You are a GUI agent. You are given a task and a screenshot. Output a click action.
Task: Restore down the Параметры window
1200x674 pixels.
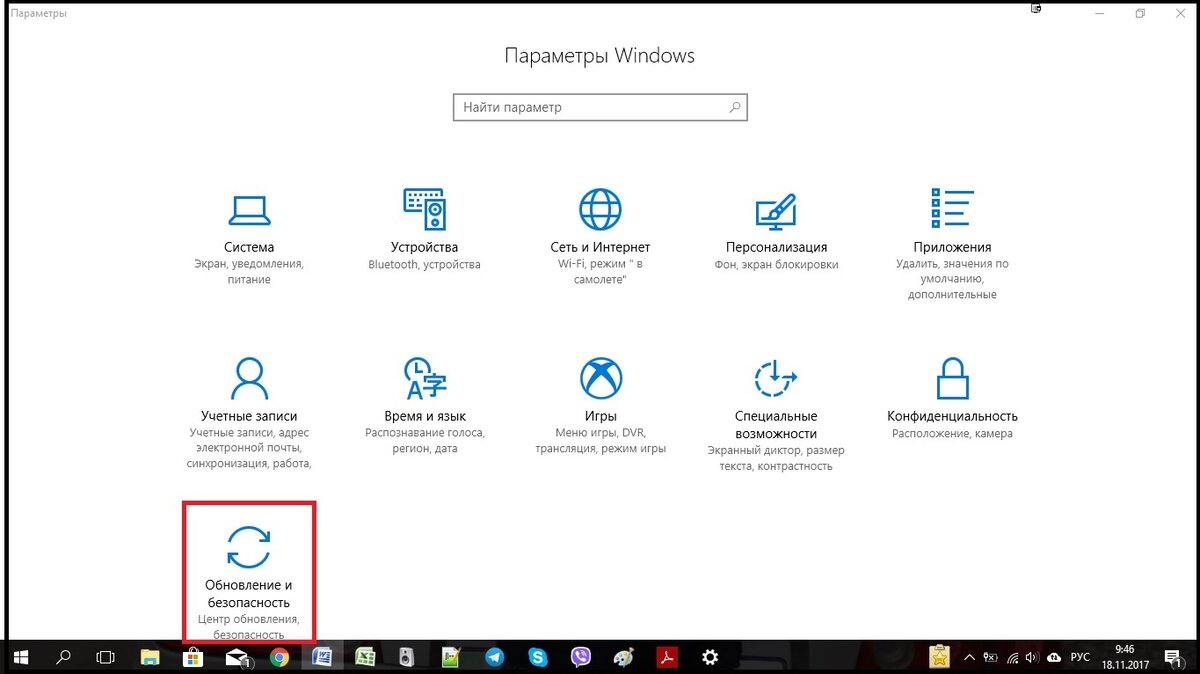point(1140,13)
